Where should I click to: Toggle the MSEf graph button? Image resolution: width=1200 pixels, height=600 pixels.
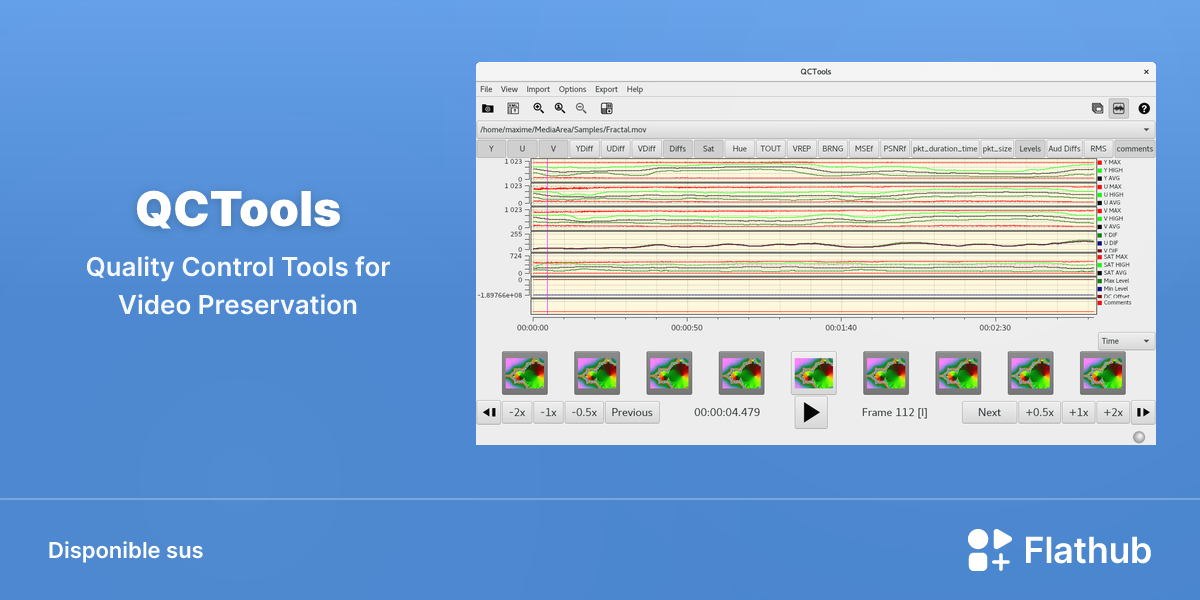pyautogui.click(x=863, y=148)
